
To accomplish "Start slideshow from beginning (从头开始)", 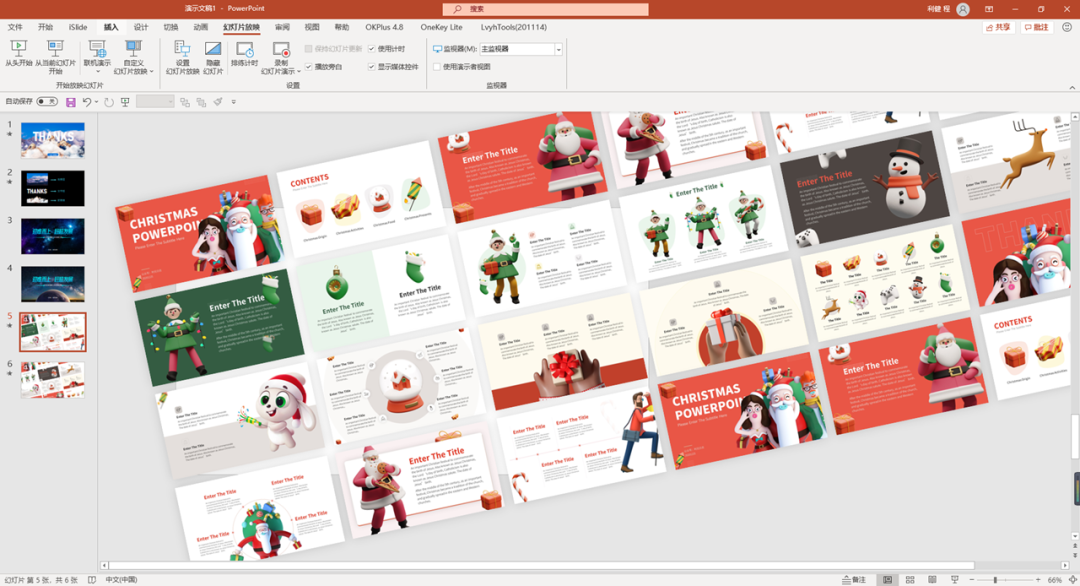I will (x=19, y=54).
